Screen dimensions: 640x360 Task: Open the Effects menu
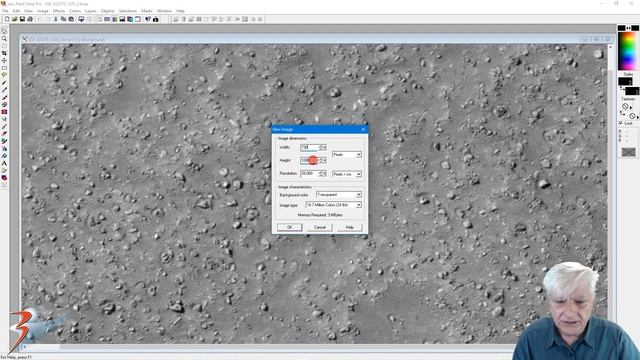(x=59, y=11)
